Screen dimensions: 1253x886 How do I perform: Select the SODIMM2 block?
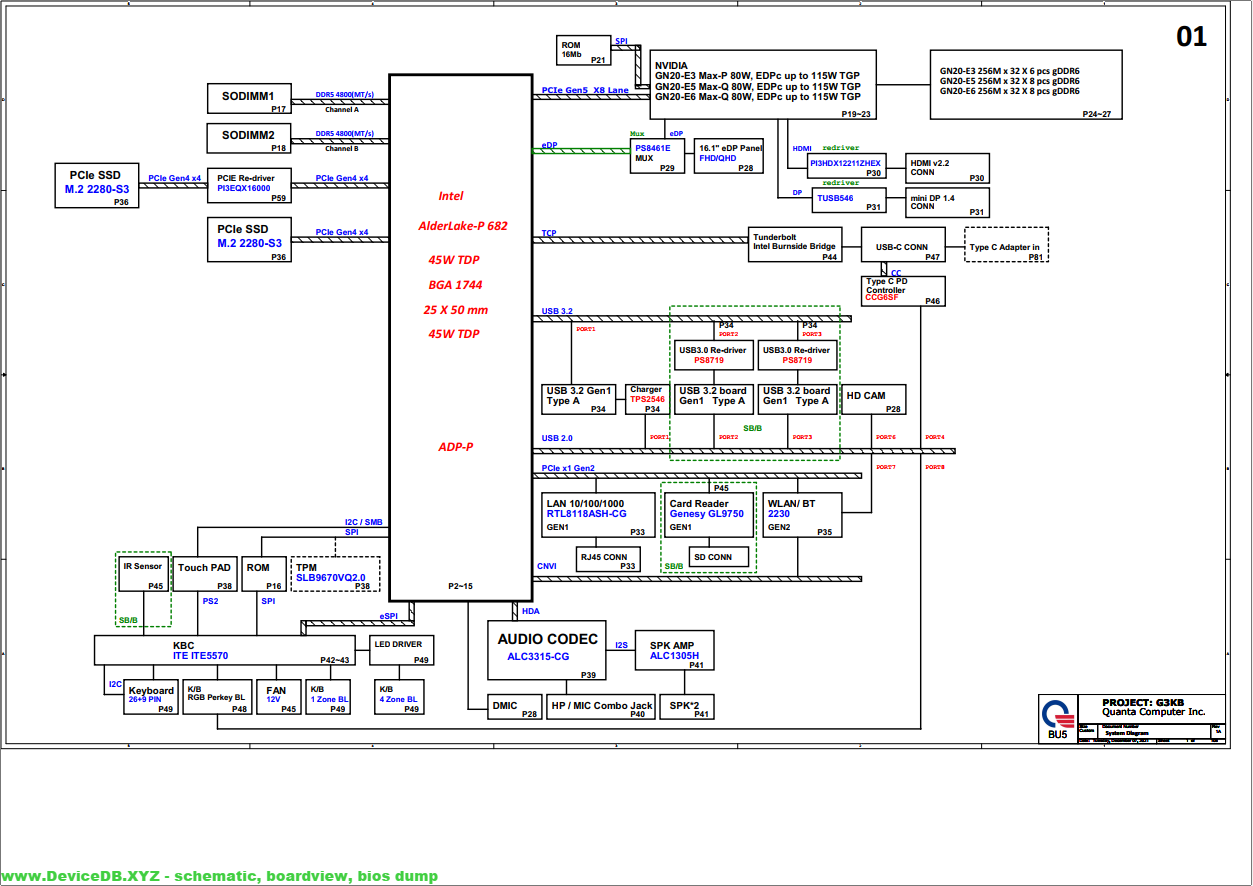tap(249, 138)
